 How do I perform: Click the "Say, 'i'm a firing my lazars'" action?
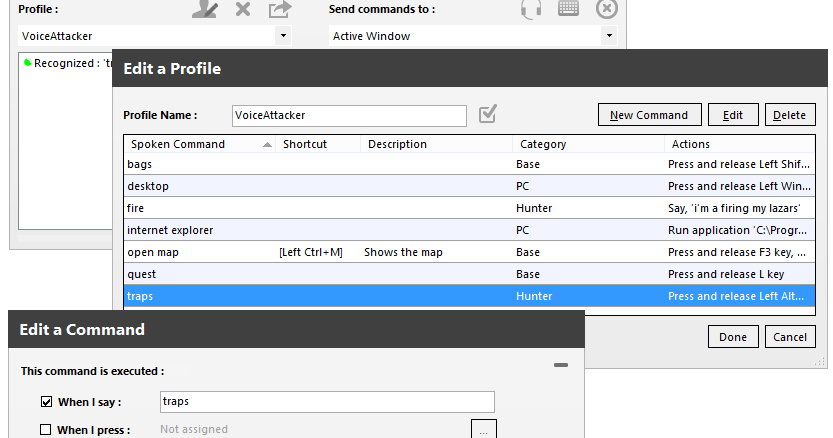(734, 208)
